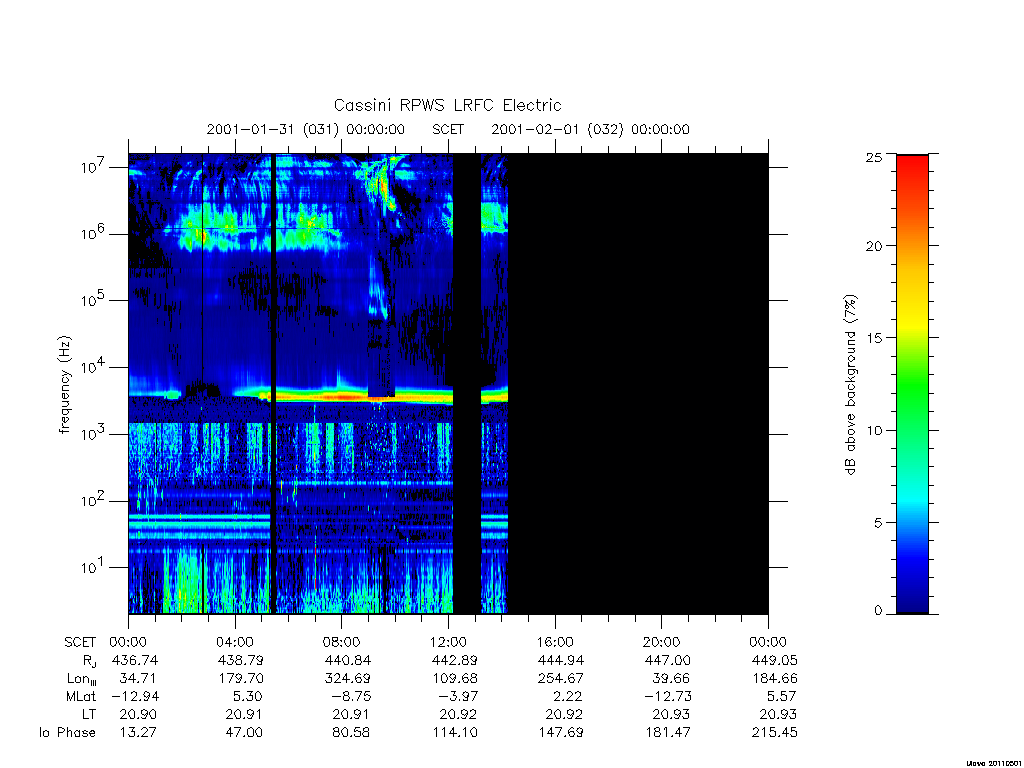
Task: Click the large black data gap region
Action: click(637, 383)
